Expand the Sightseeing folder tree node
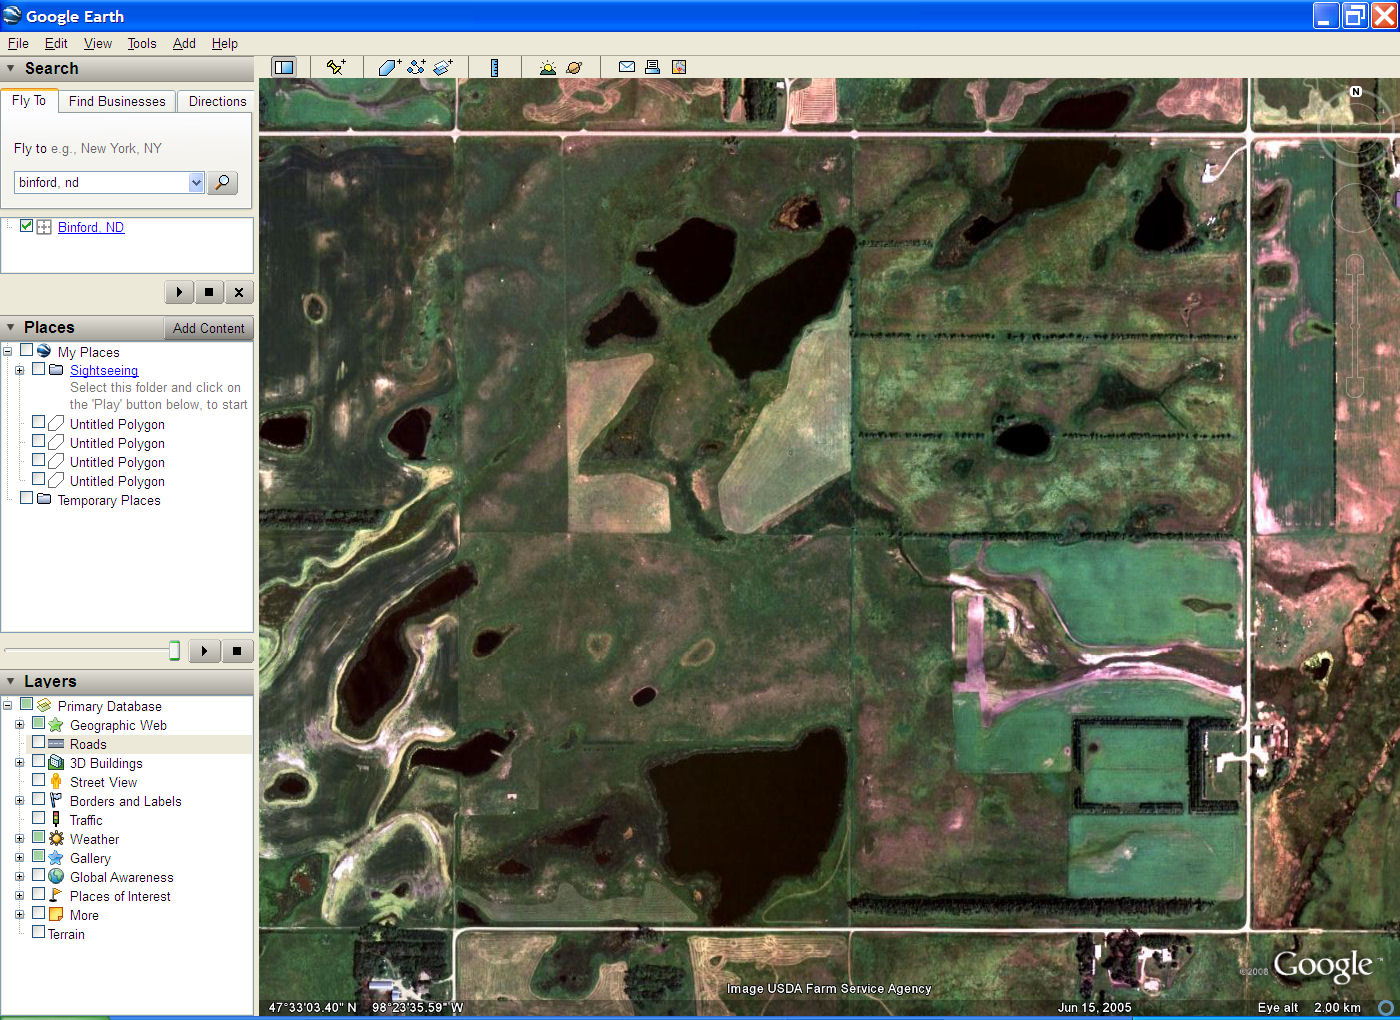The width and height of the screenshot is (1400, 1020). pos(19,370)
